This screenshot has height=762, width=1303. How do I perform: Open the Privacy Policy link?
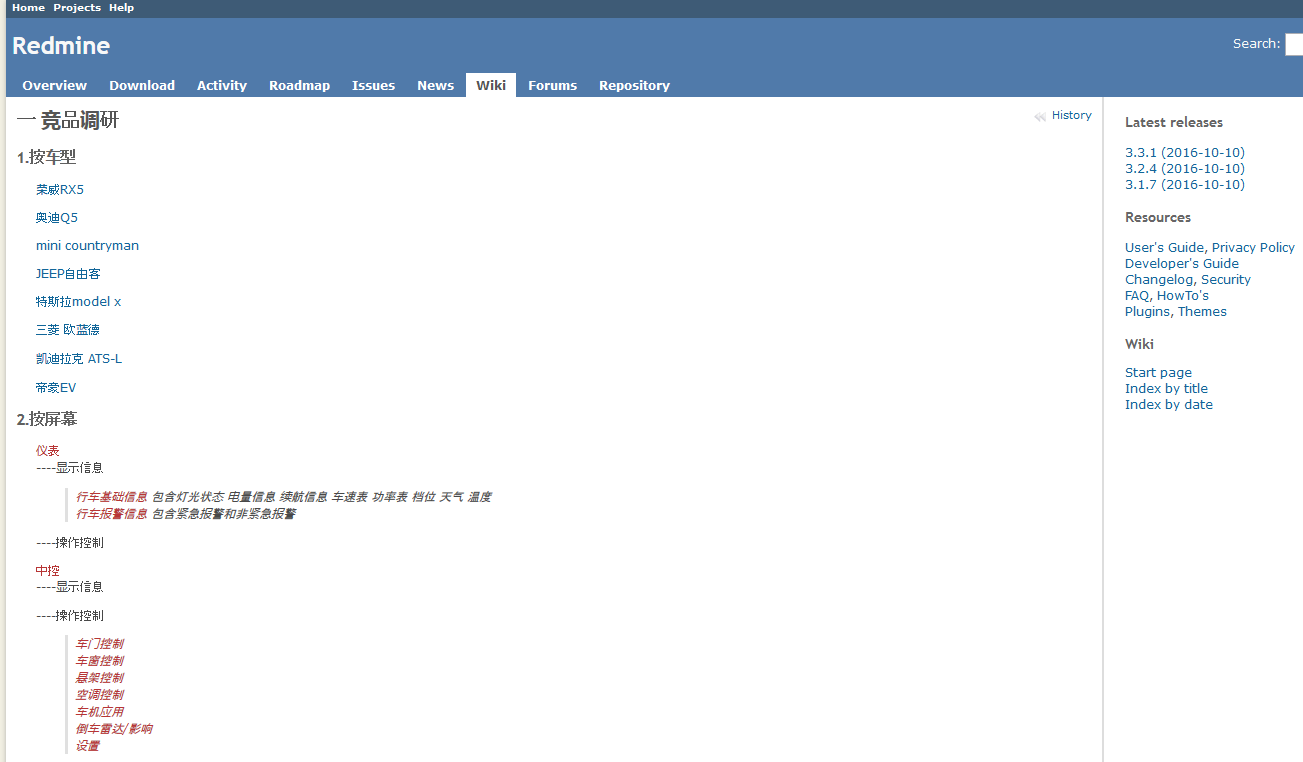coord(1253,247)
